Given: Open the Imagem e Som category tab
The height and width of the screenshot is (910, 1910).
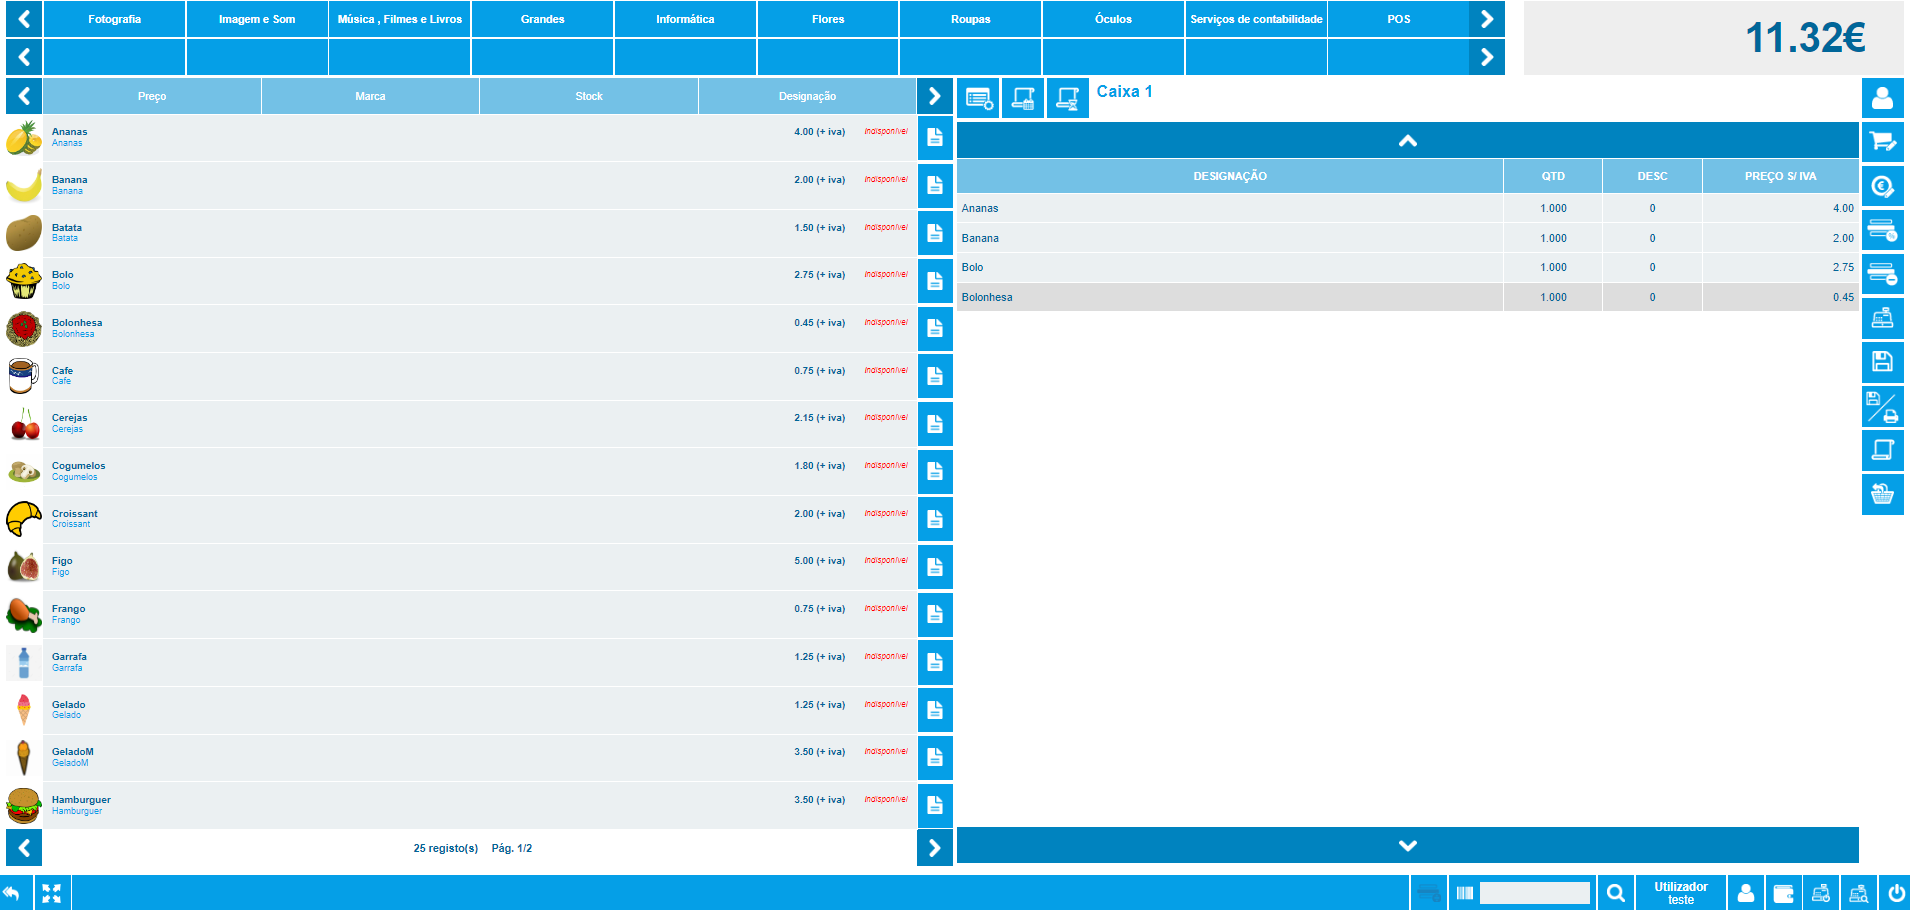Looking at the screenshot, I should 257,19.
